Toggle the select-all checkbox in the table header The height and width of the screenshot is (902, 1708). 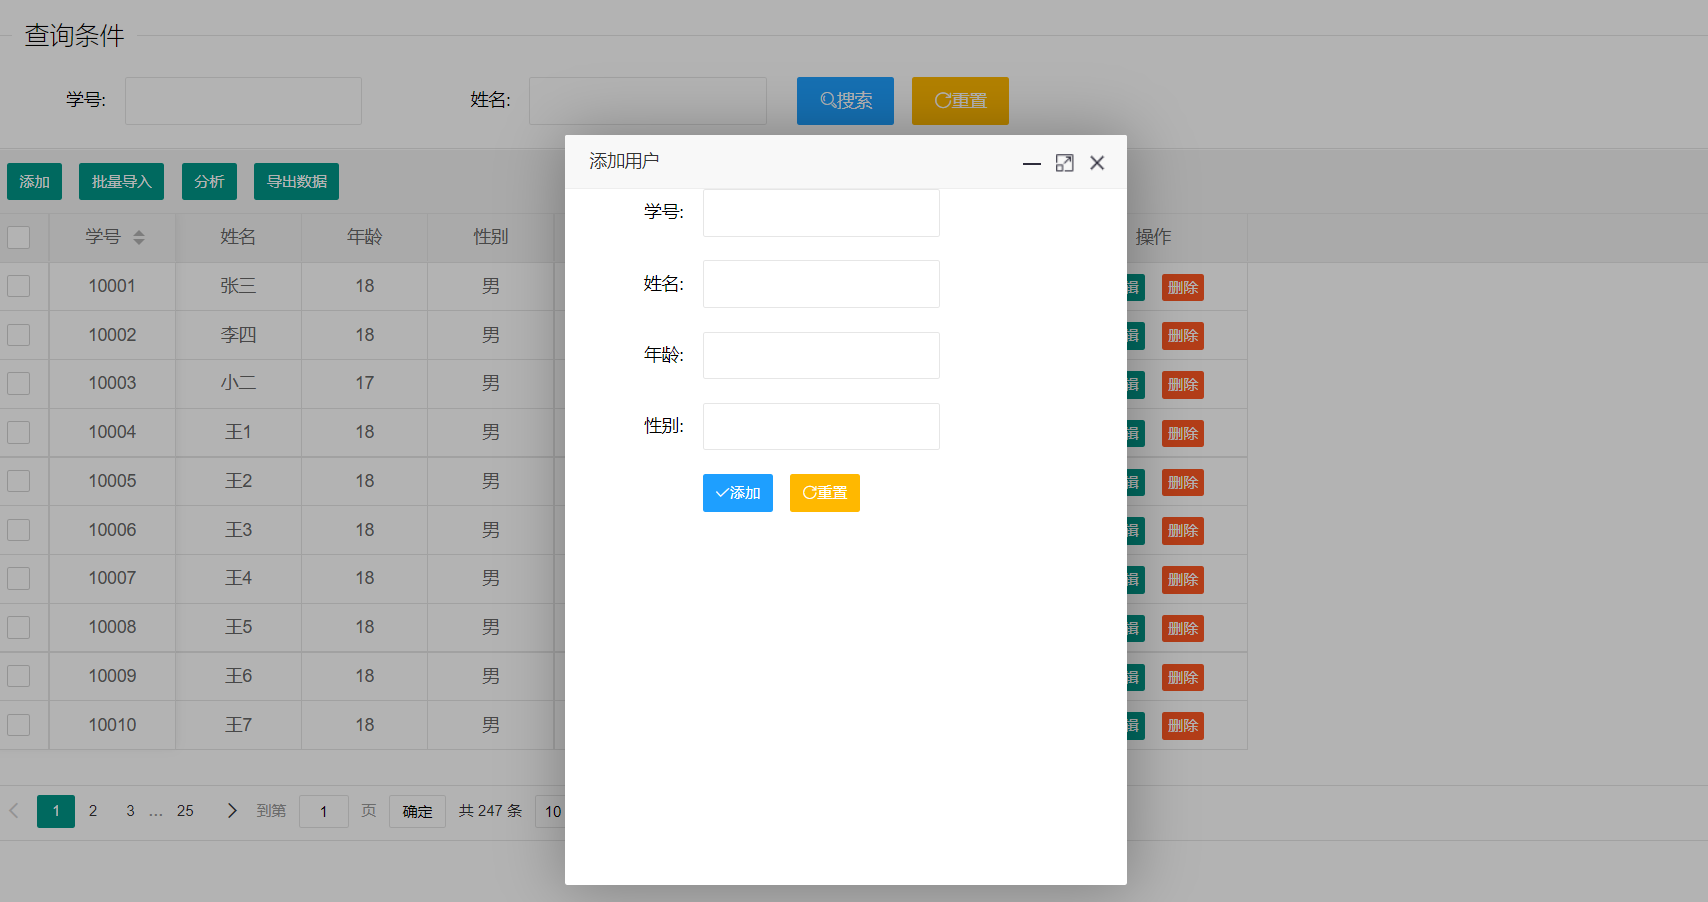click(18, 237)
